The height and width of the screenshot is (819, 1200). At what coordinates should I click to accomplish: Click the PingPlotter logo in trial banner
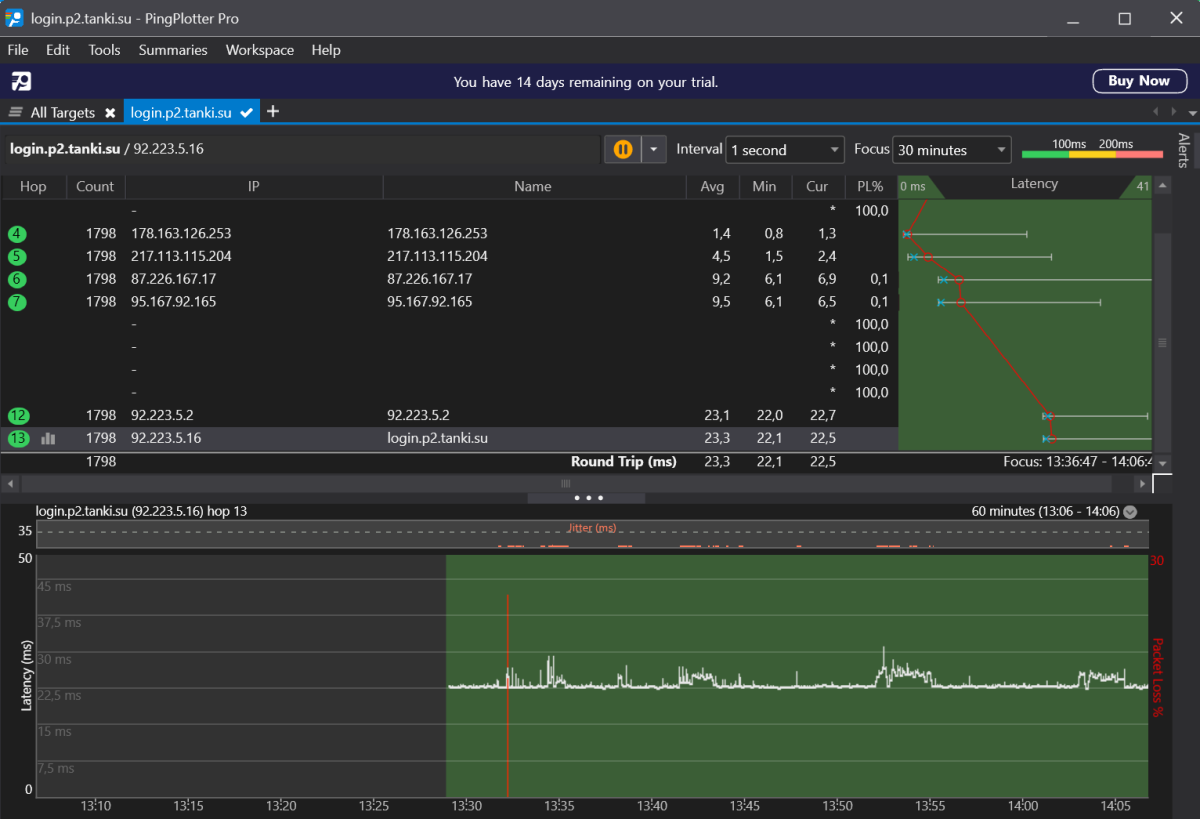(x=21, y=81)
